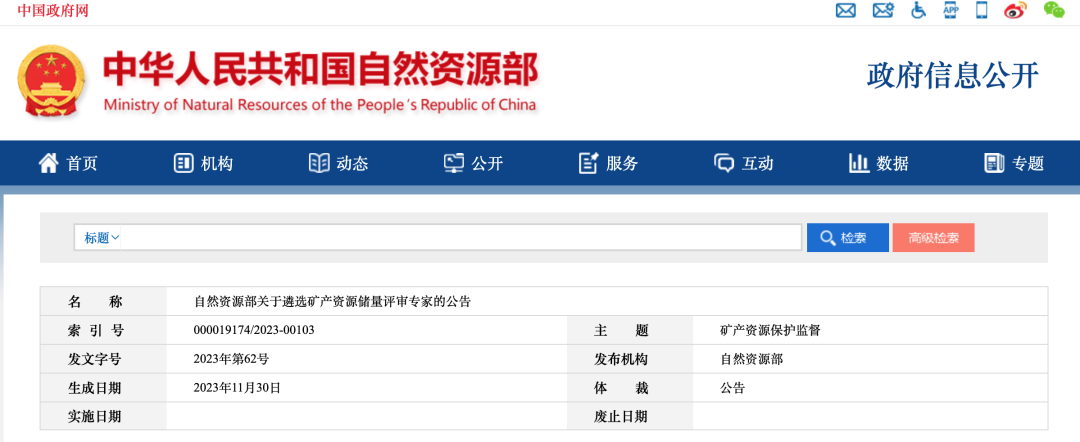Open the mail settings envelope-with-gear icon
This screenshot has height=442, width=1080.
tap(882, 10)
